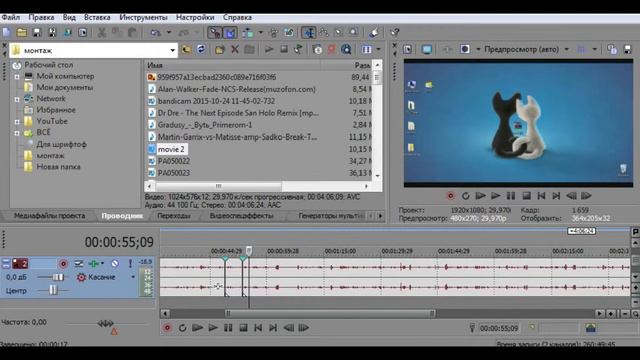Open the audio track FX icon

click(94, 264)
